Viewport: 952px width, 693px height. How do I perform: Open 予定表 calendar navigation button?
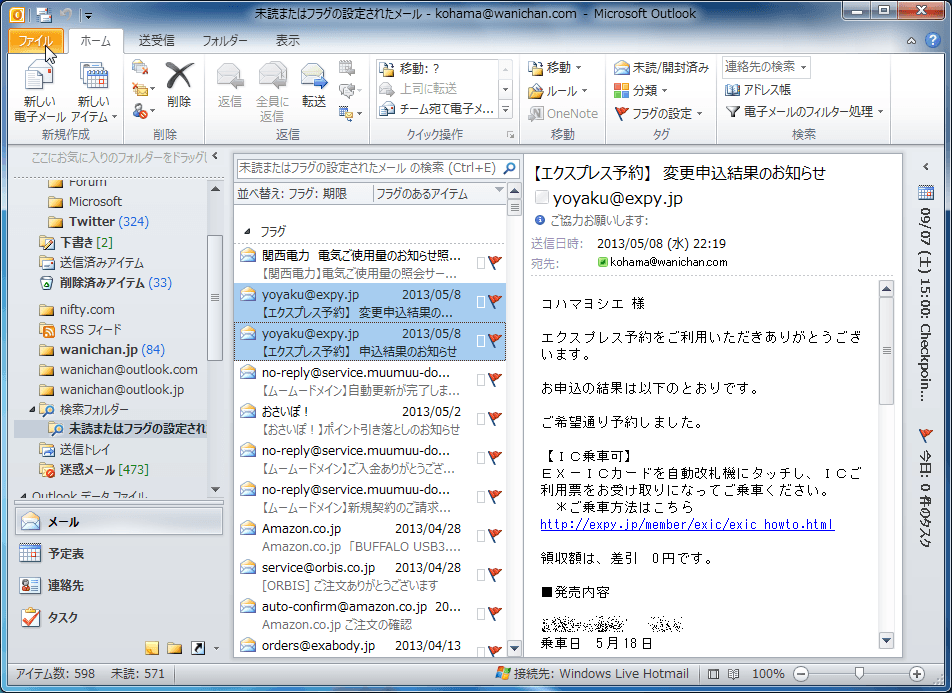click(119, 553)
